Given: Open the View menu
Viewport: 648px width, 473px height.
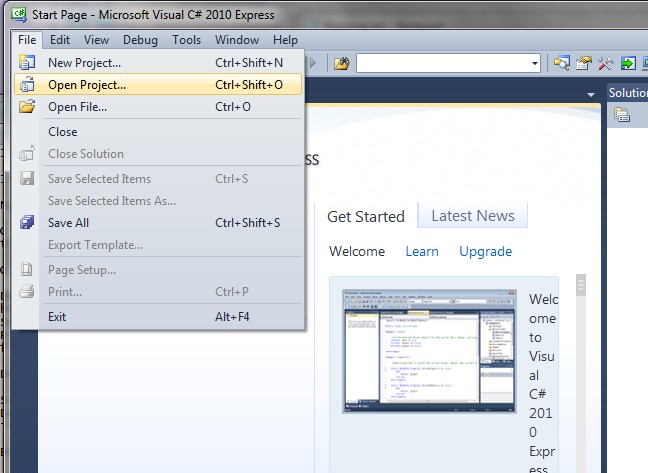Looking at the screenshot, I should coord(96,40).
